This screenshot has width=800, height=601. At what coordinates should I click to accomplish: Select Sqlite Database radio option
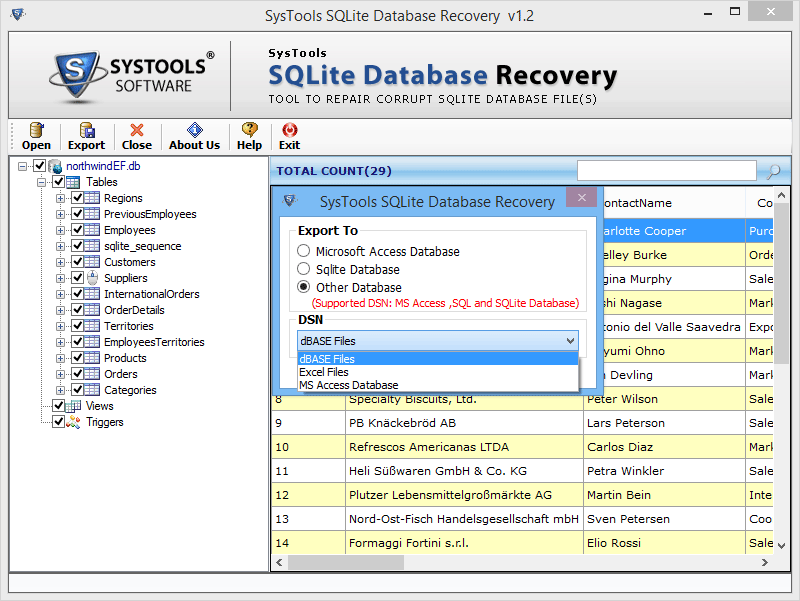pos(304,269)
